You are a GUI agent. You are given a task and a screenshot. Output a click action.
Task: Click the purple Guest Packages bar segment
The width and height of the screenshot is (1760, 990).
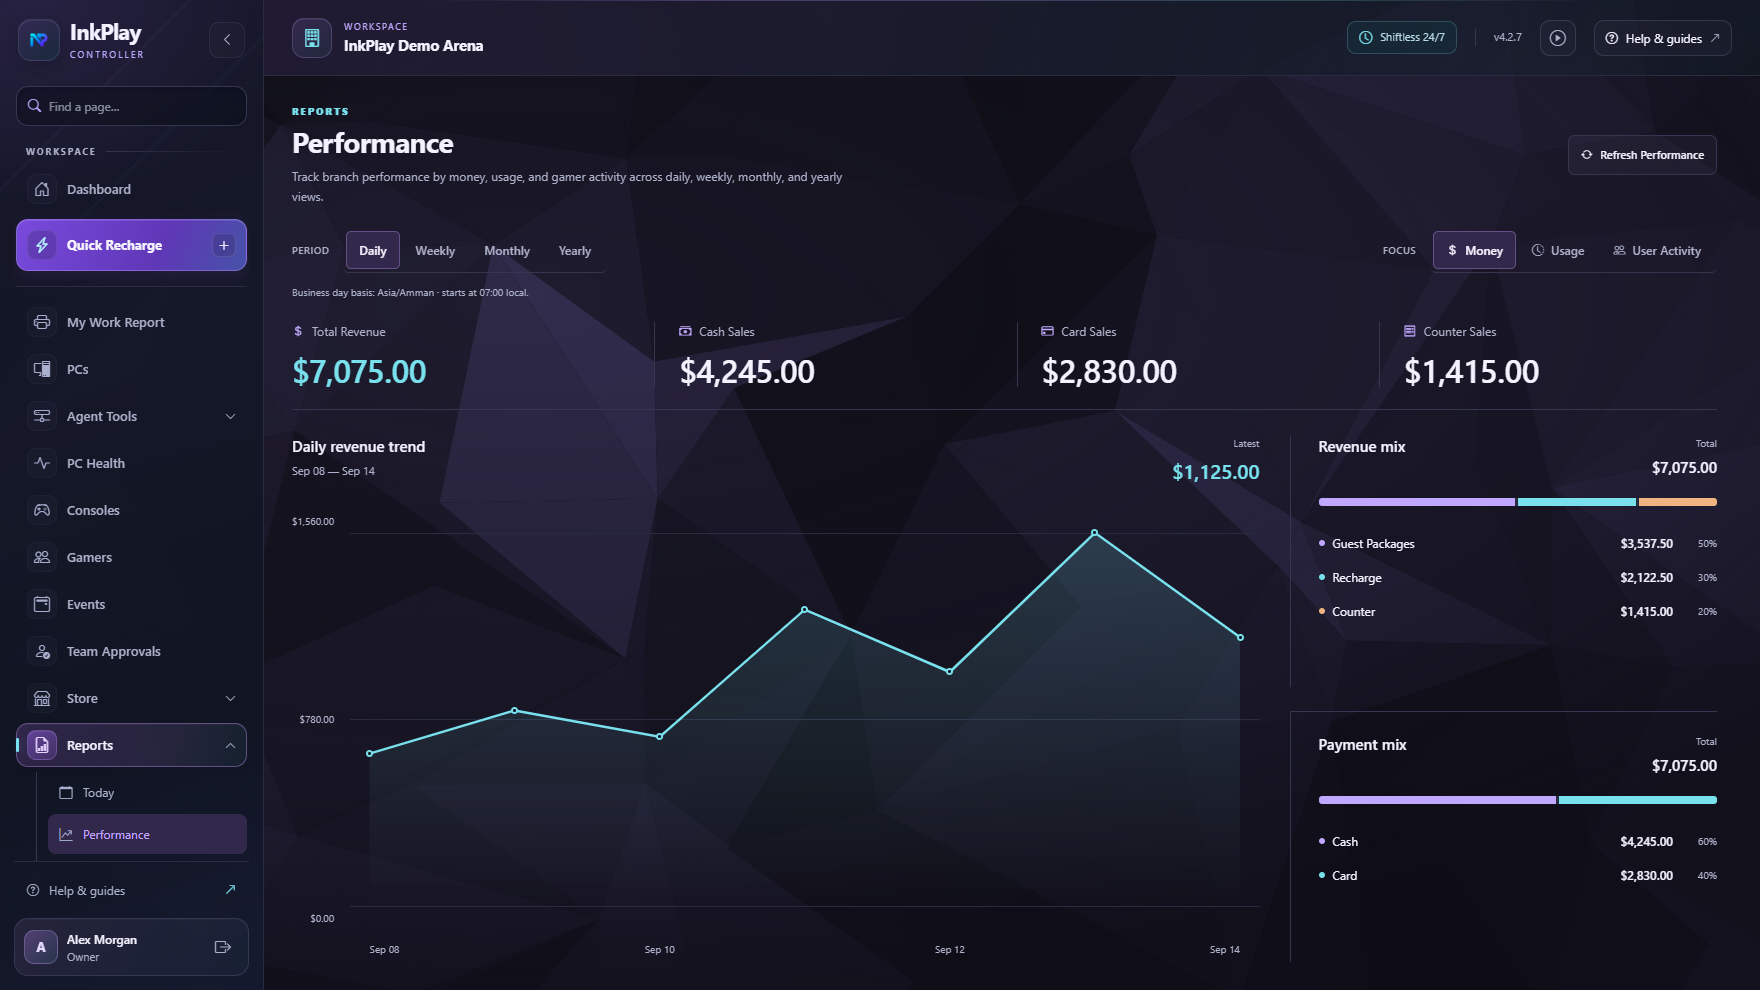pyautogui.click(x=1416, y=502)
